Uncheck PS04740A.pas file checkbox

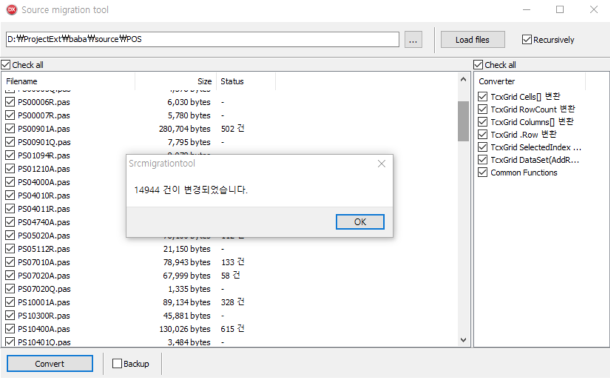pyautogui.click(x=10, y=222)
